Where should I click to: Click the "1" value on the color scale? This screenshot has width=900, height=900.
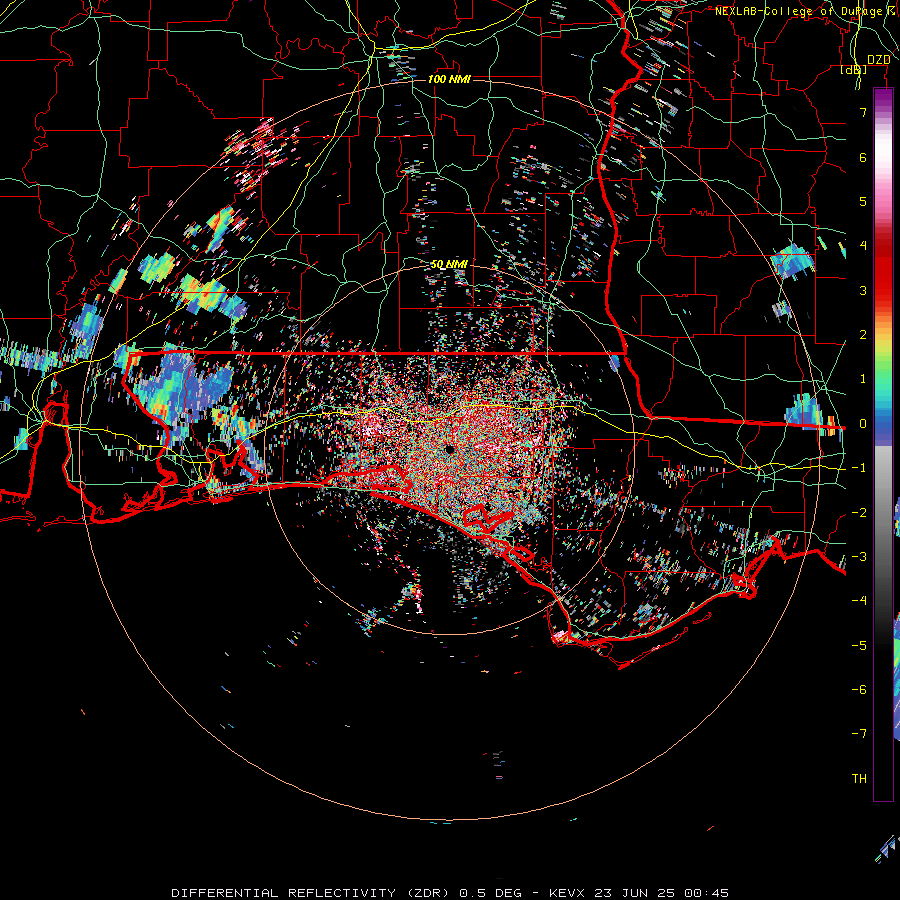tap(863, 379)
